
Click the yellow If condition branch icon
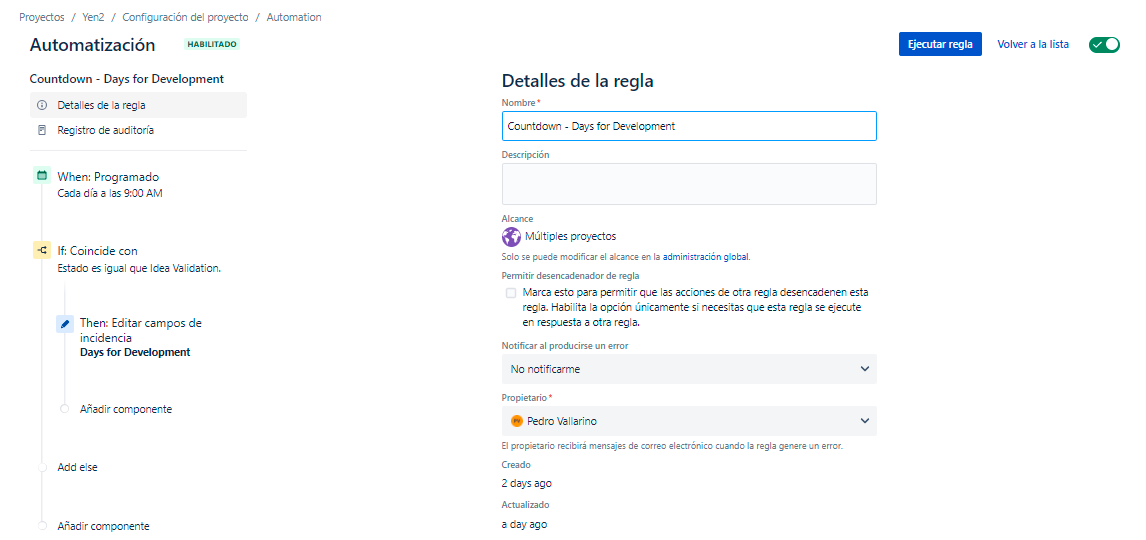(x=42, y=251)
